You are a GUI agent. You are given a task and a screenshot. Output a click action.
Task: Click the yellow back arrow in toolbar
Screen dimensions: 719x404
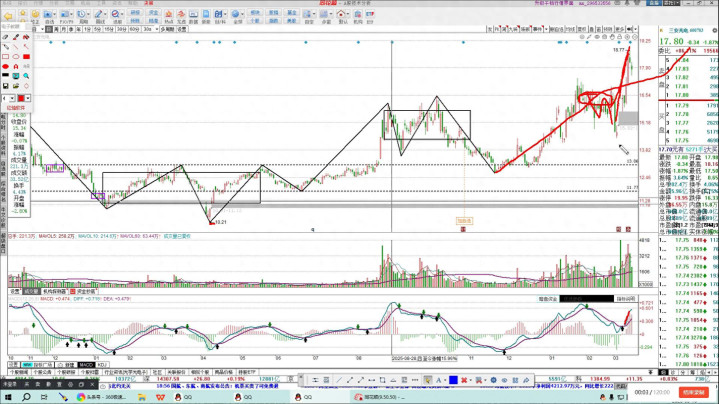[x=10, y=18]
